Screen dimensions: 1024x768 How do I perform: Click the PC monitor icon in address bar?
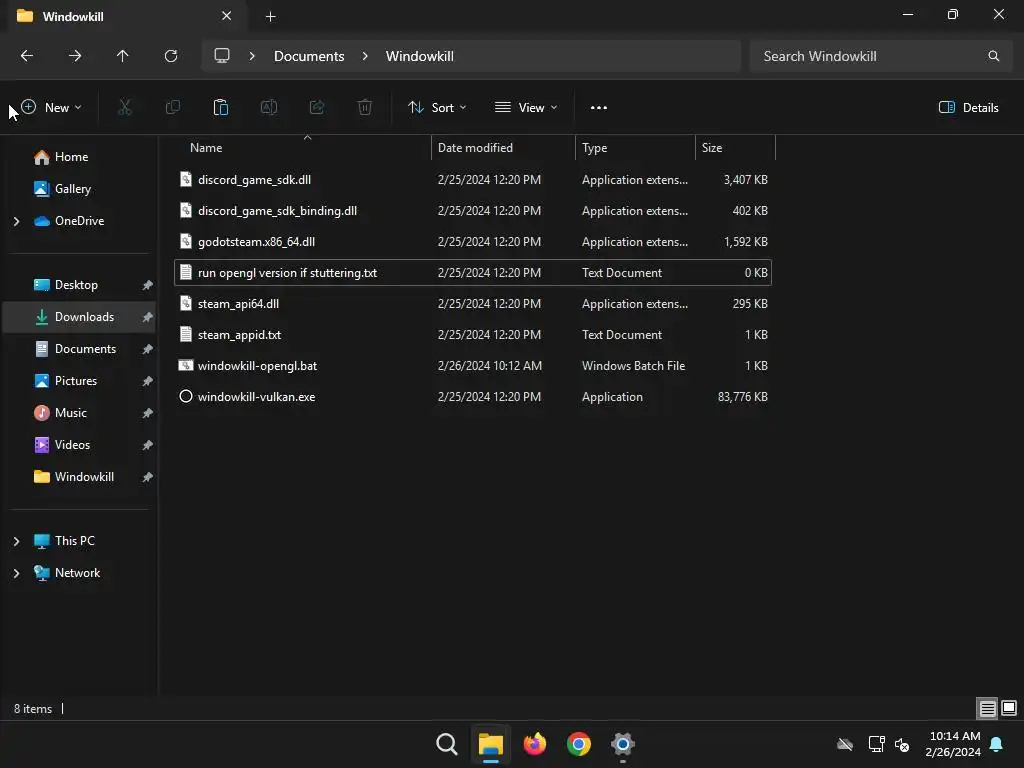pos(222,56)
